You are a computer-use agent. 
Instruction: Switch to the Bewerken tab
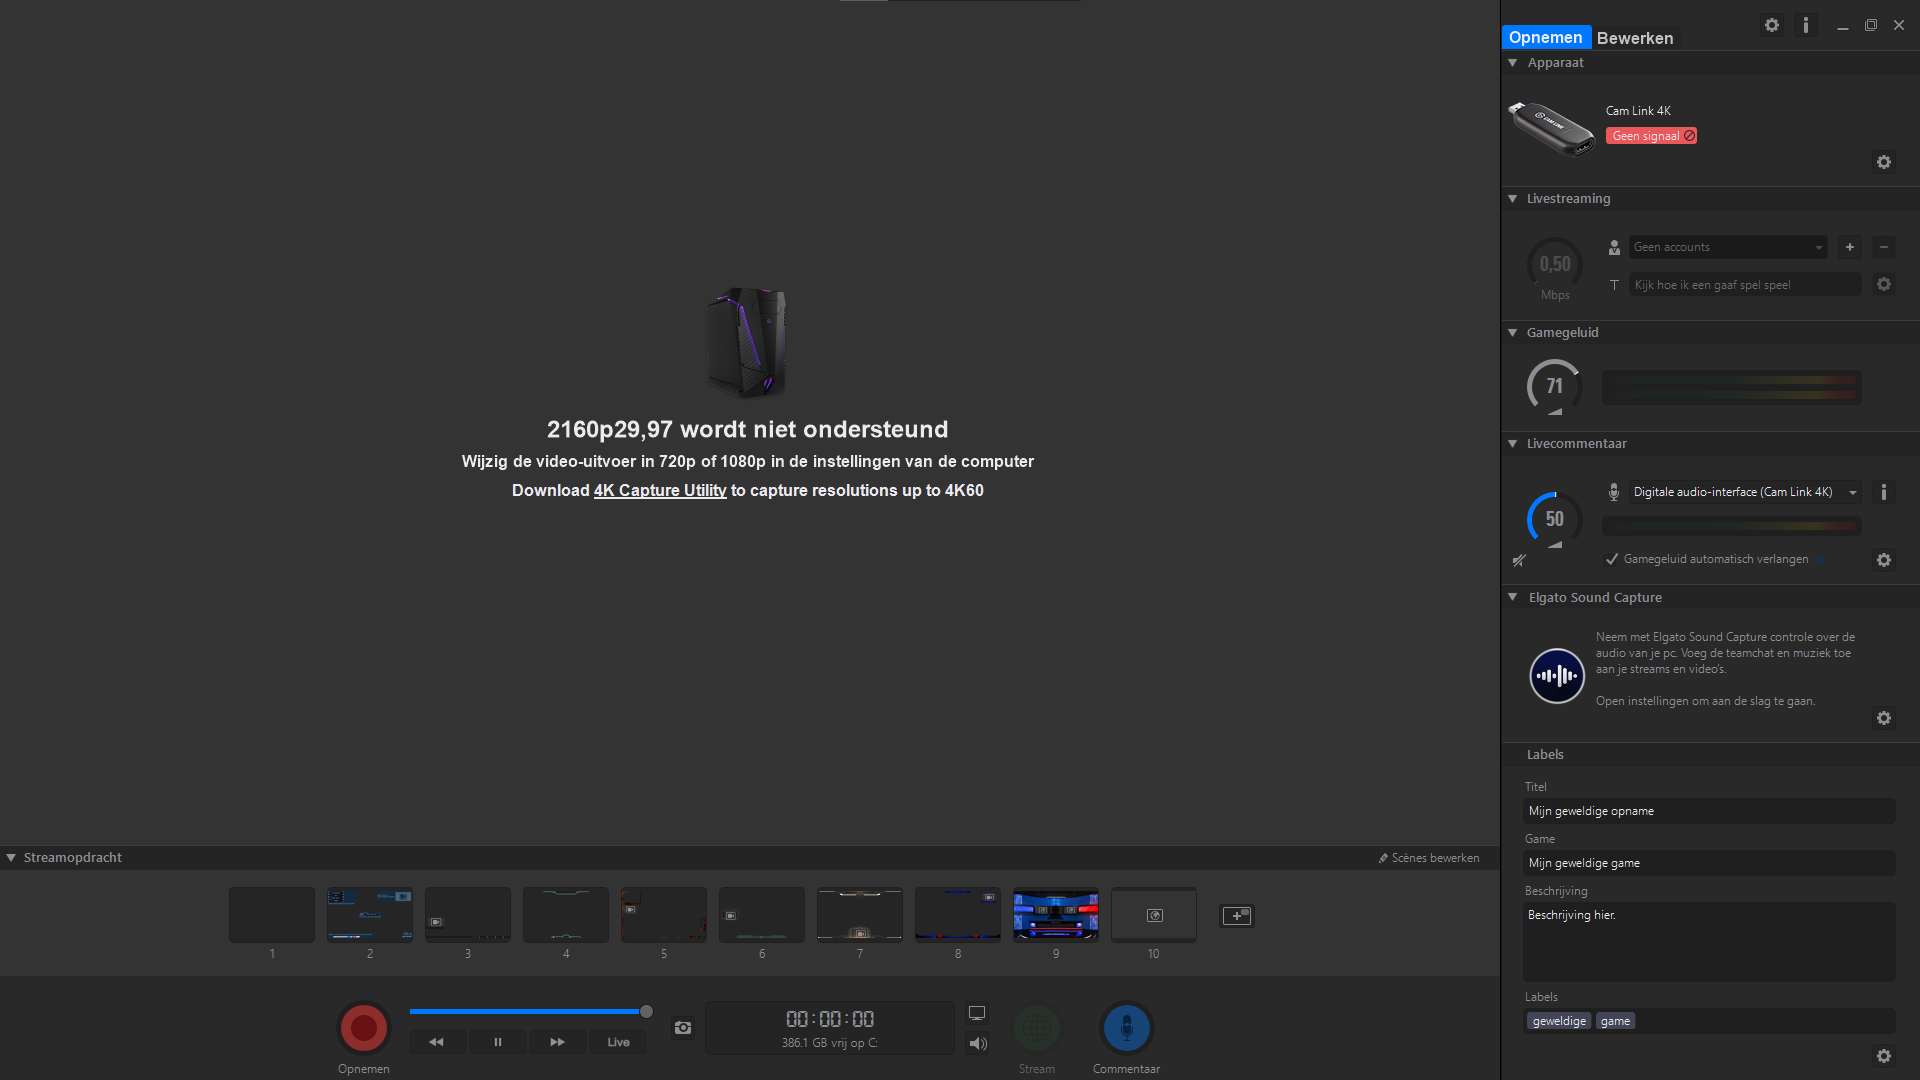1635,38
